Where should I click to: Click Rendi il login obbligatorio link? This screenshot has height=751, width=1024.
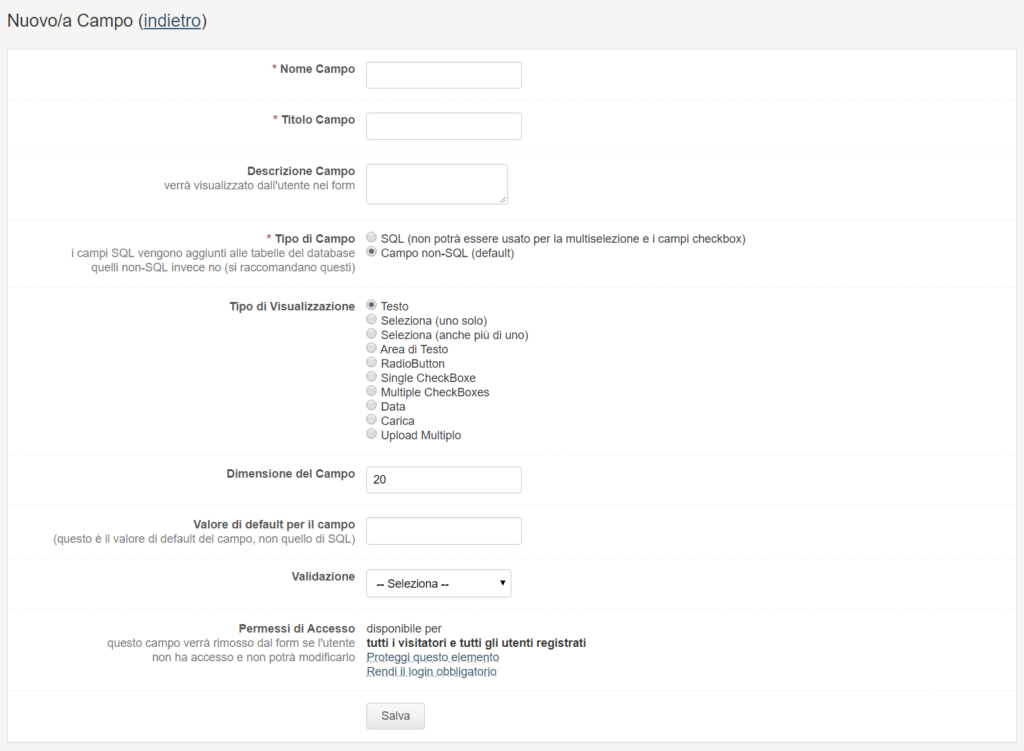[x=431, y=672]
